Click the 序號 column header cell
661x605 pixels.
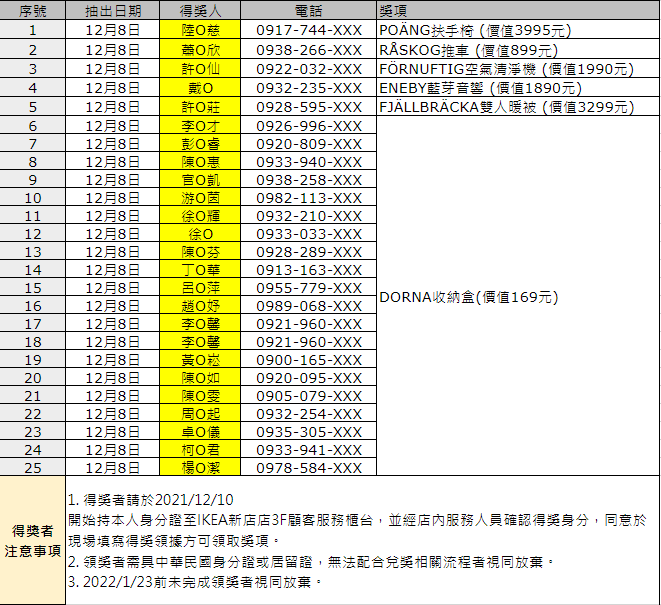[33, 11]
